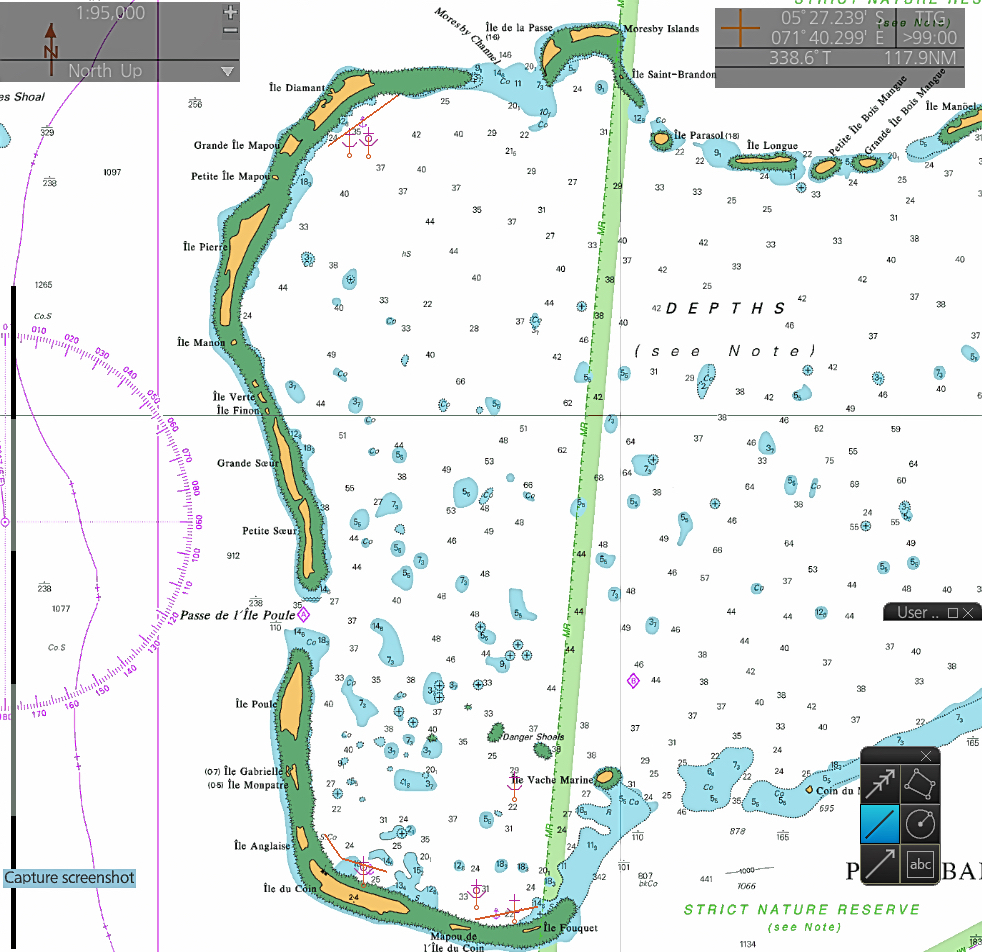This screenshot has width=982, height=952.
Task: Select the triple-arrowhead vector tool
Action: click(880, 784)
